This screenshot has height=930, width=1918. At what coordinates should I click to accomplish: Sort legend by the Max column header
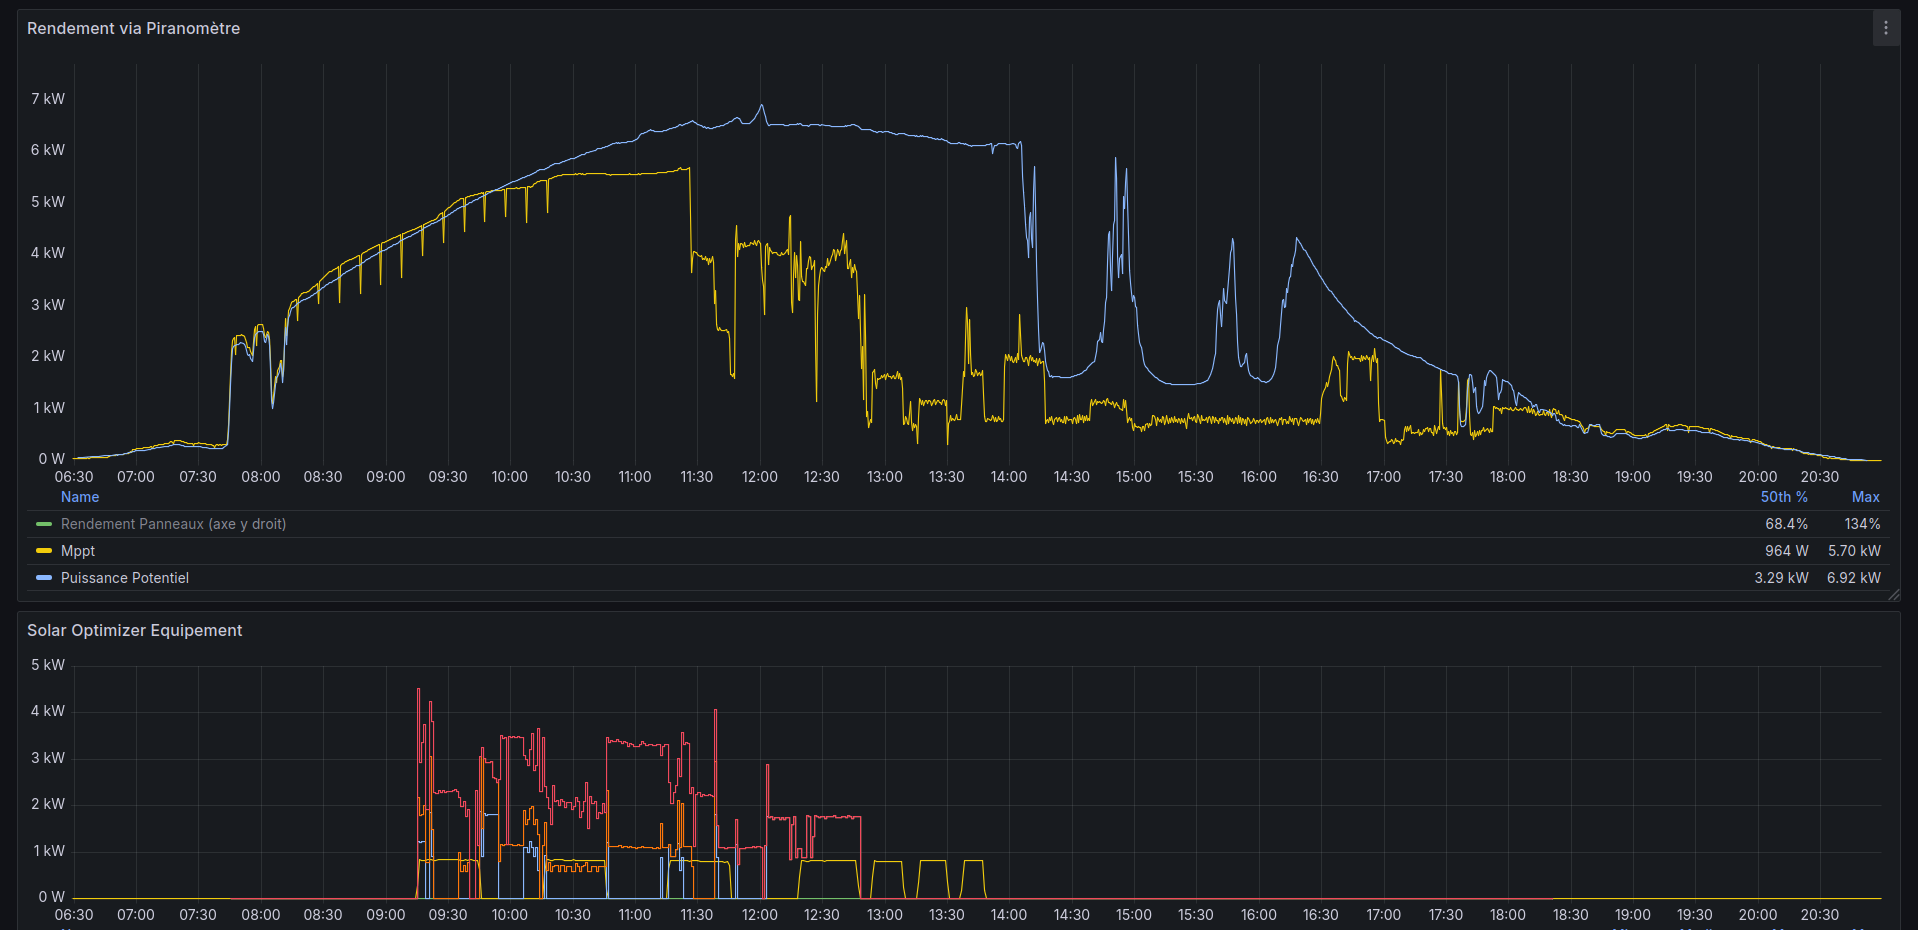pos(1865,497)
